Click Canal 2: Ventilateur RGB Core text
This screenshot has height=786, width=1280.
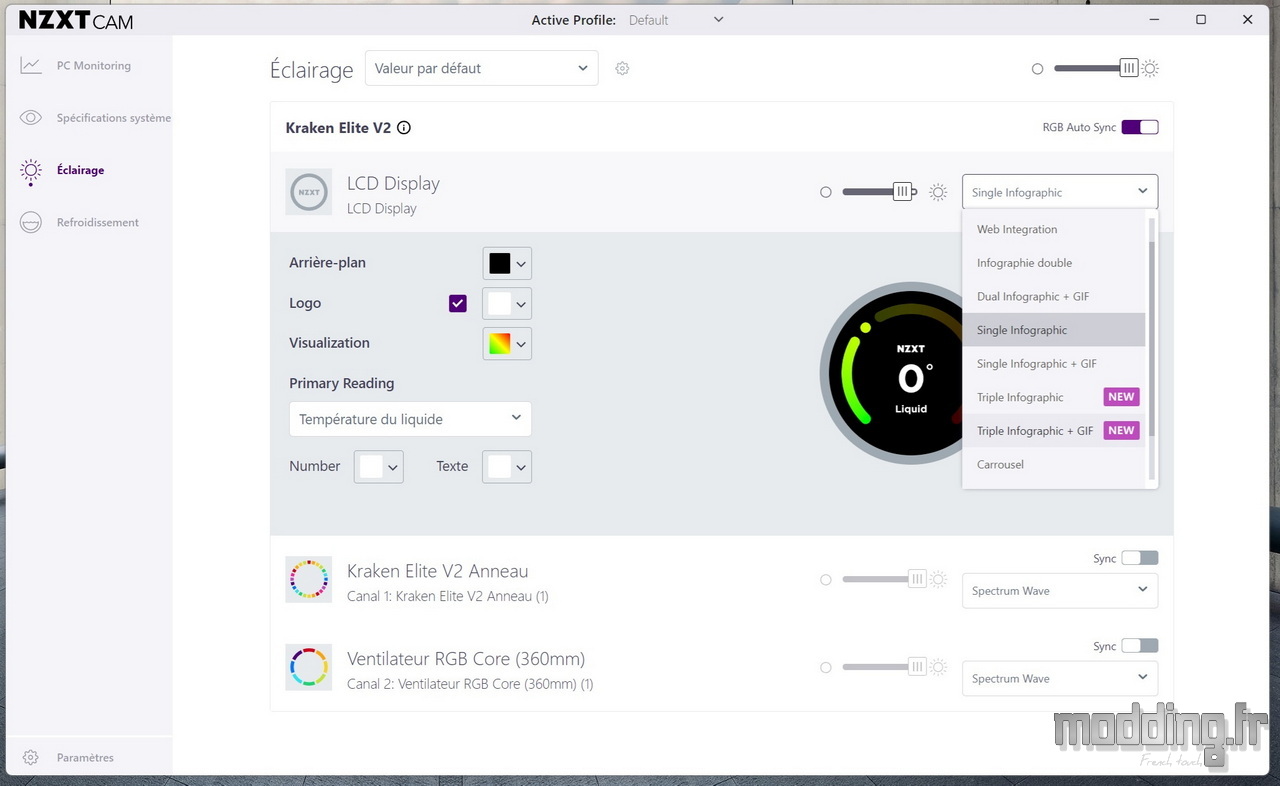tap(470, 684)
